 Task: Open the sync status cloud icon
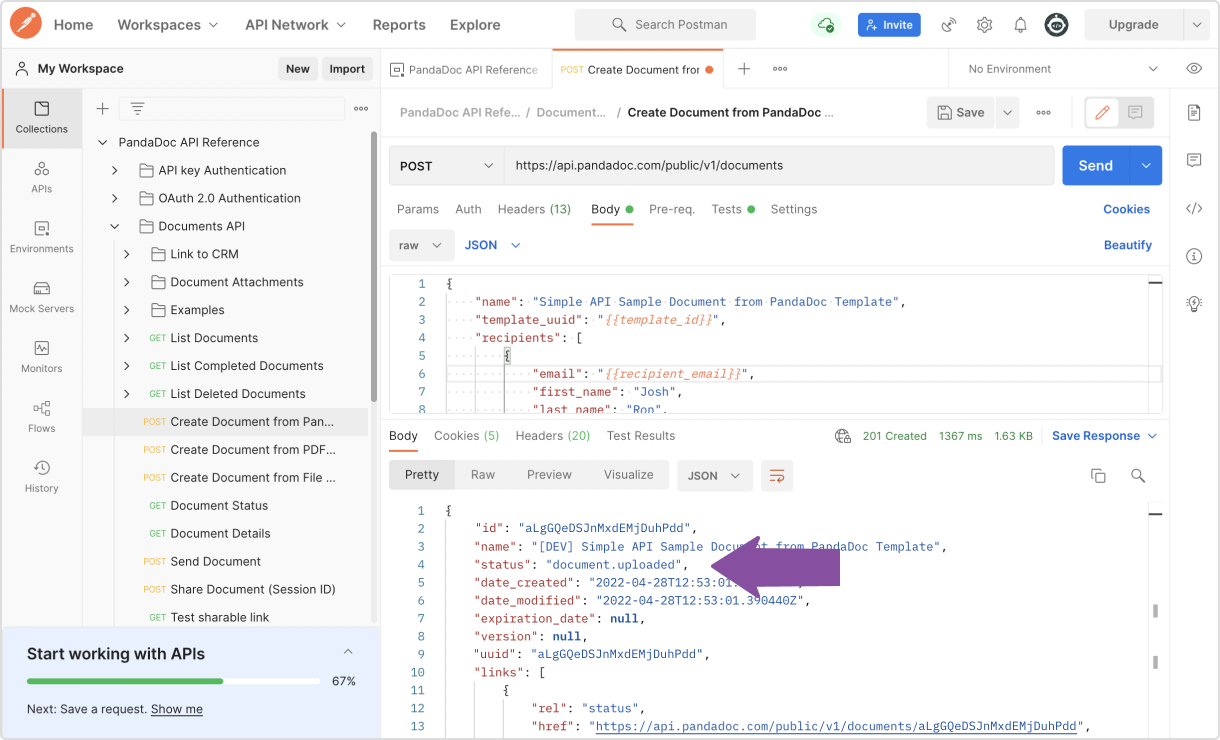(826, 25)
